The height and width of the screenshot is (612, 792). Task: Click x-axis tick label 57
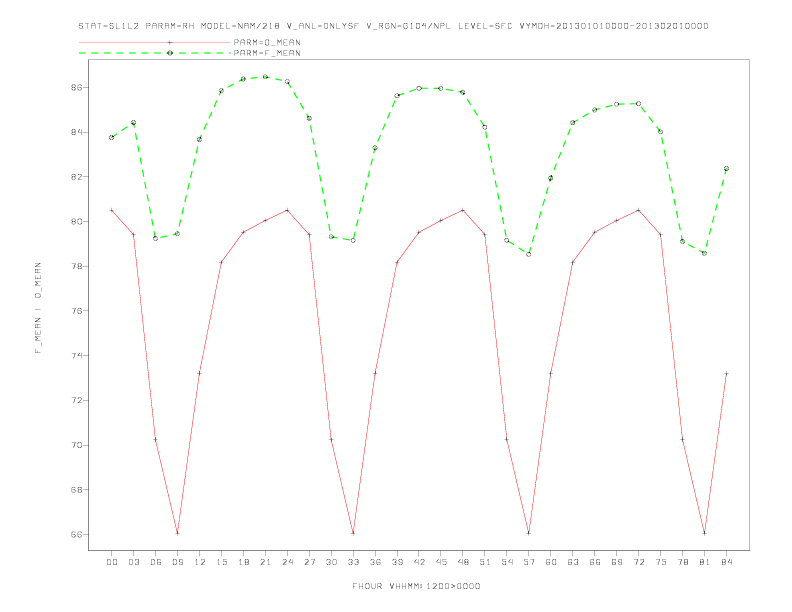tap(529, 562)
